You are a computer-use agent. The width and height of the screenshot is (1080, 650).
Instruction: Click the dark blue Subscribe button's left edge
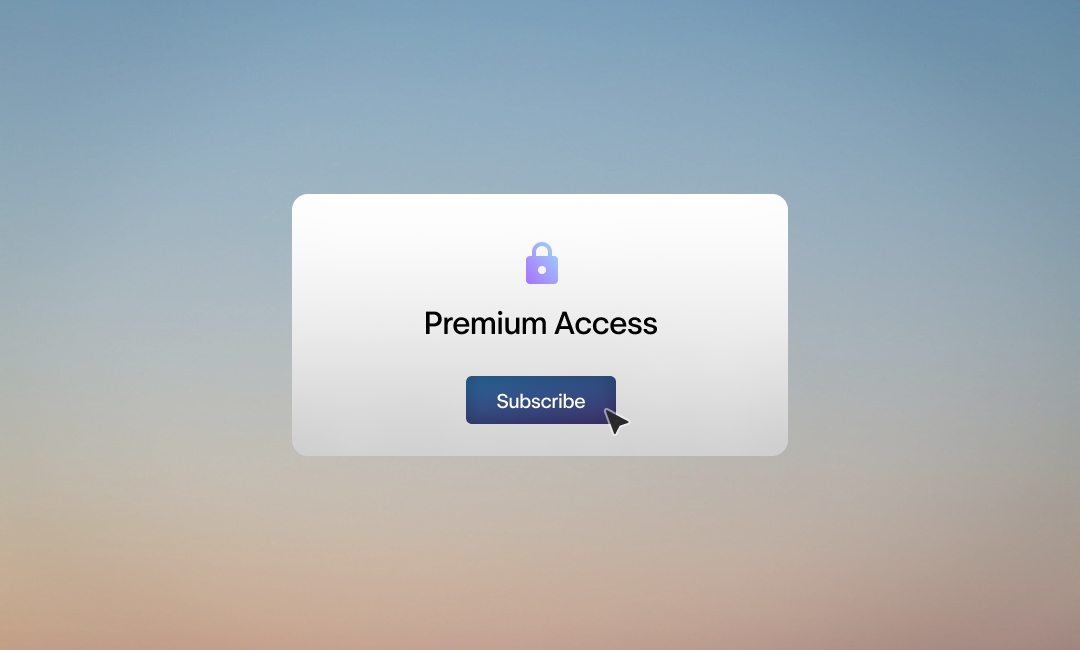pos(469,400)
